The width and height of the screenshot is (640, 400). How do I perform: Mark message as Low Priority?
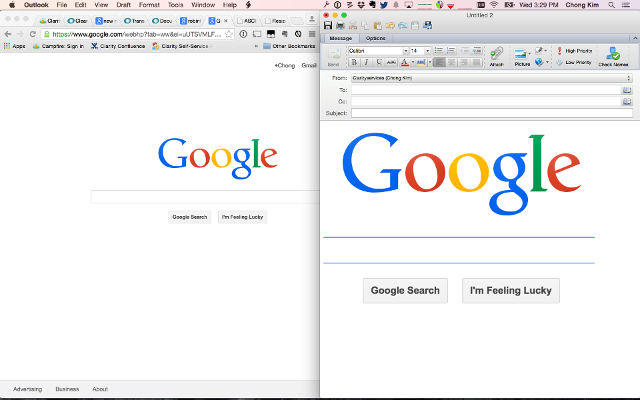click(574, 62)
